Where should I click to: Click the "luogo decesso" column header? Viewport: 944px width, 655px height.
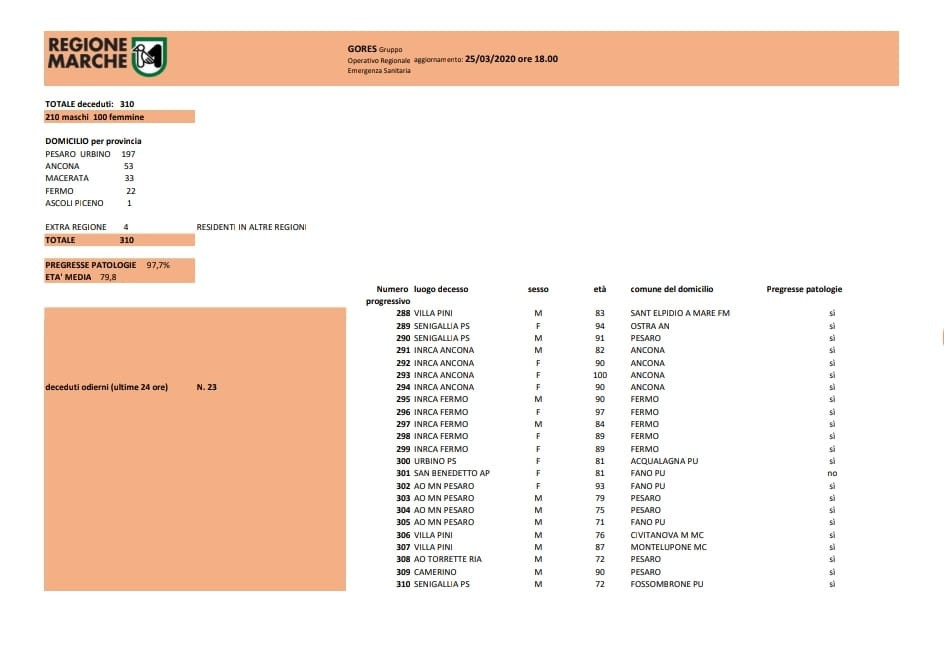pos(441,289)
